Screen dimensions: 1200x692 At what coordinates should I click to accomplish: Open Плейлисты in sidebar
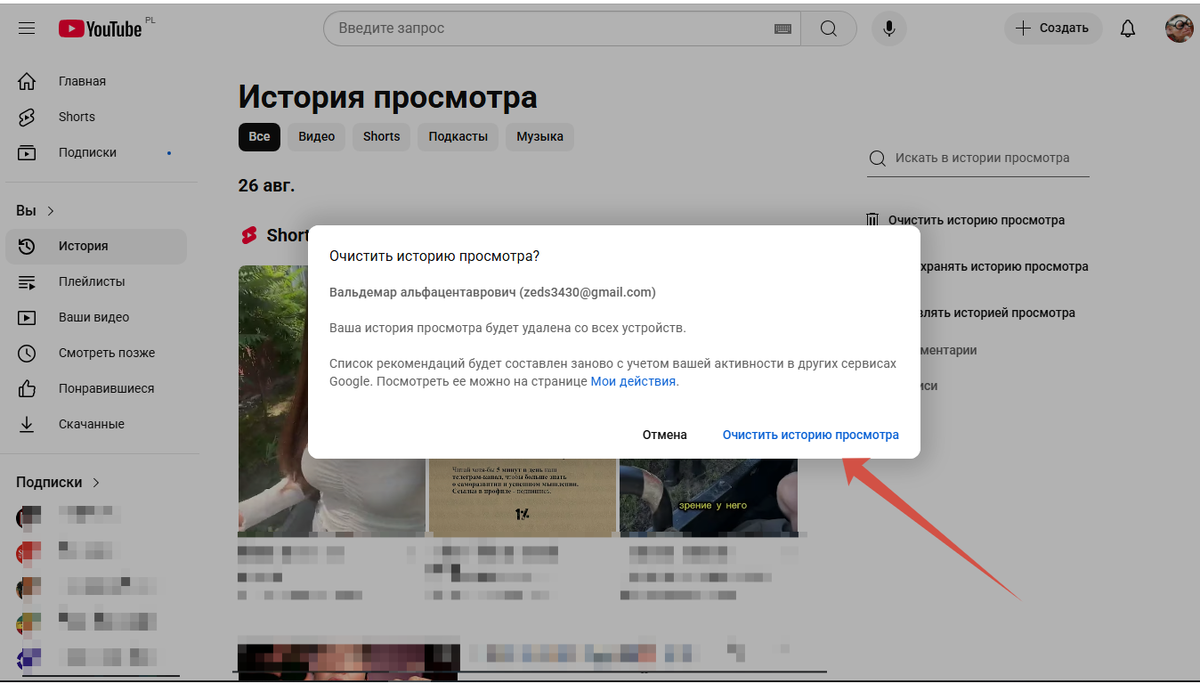pyautogui.click(x=96, y=282)
